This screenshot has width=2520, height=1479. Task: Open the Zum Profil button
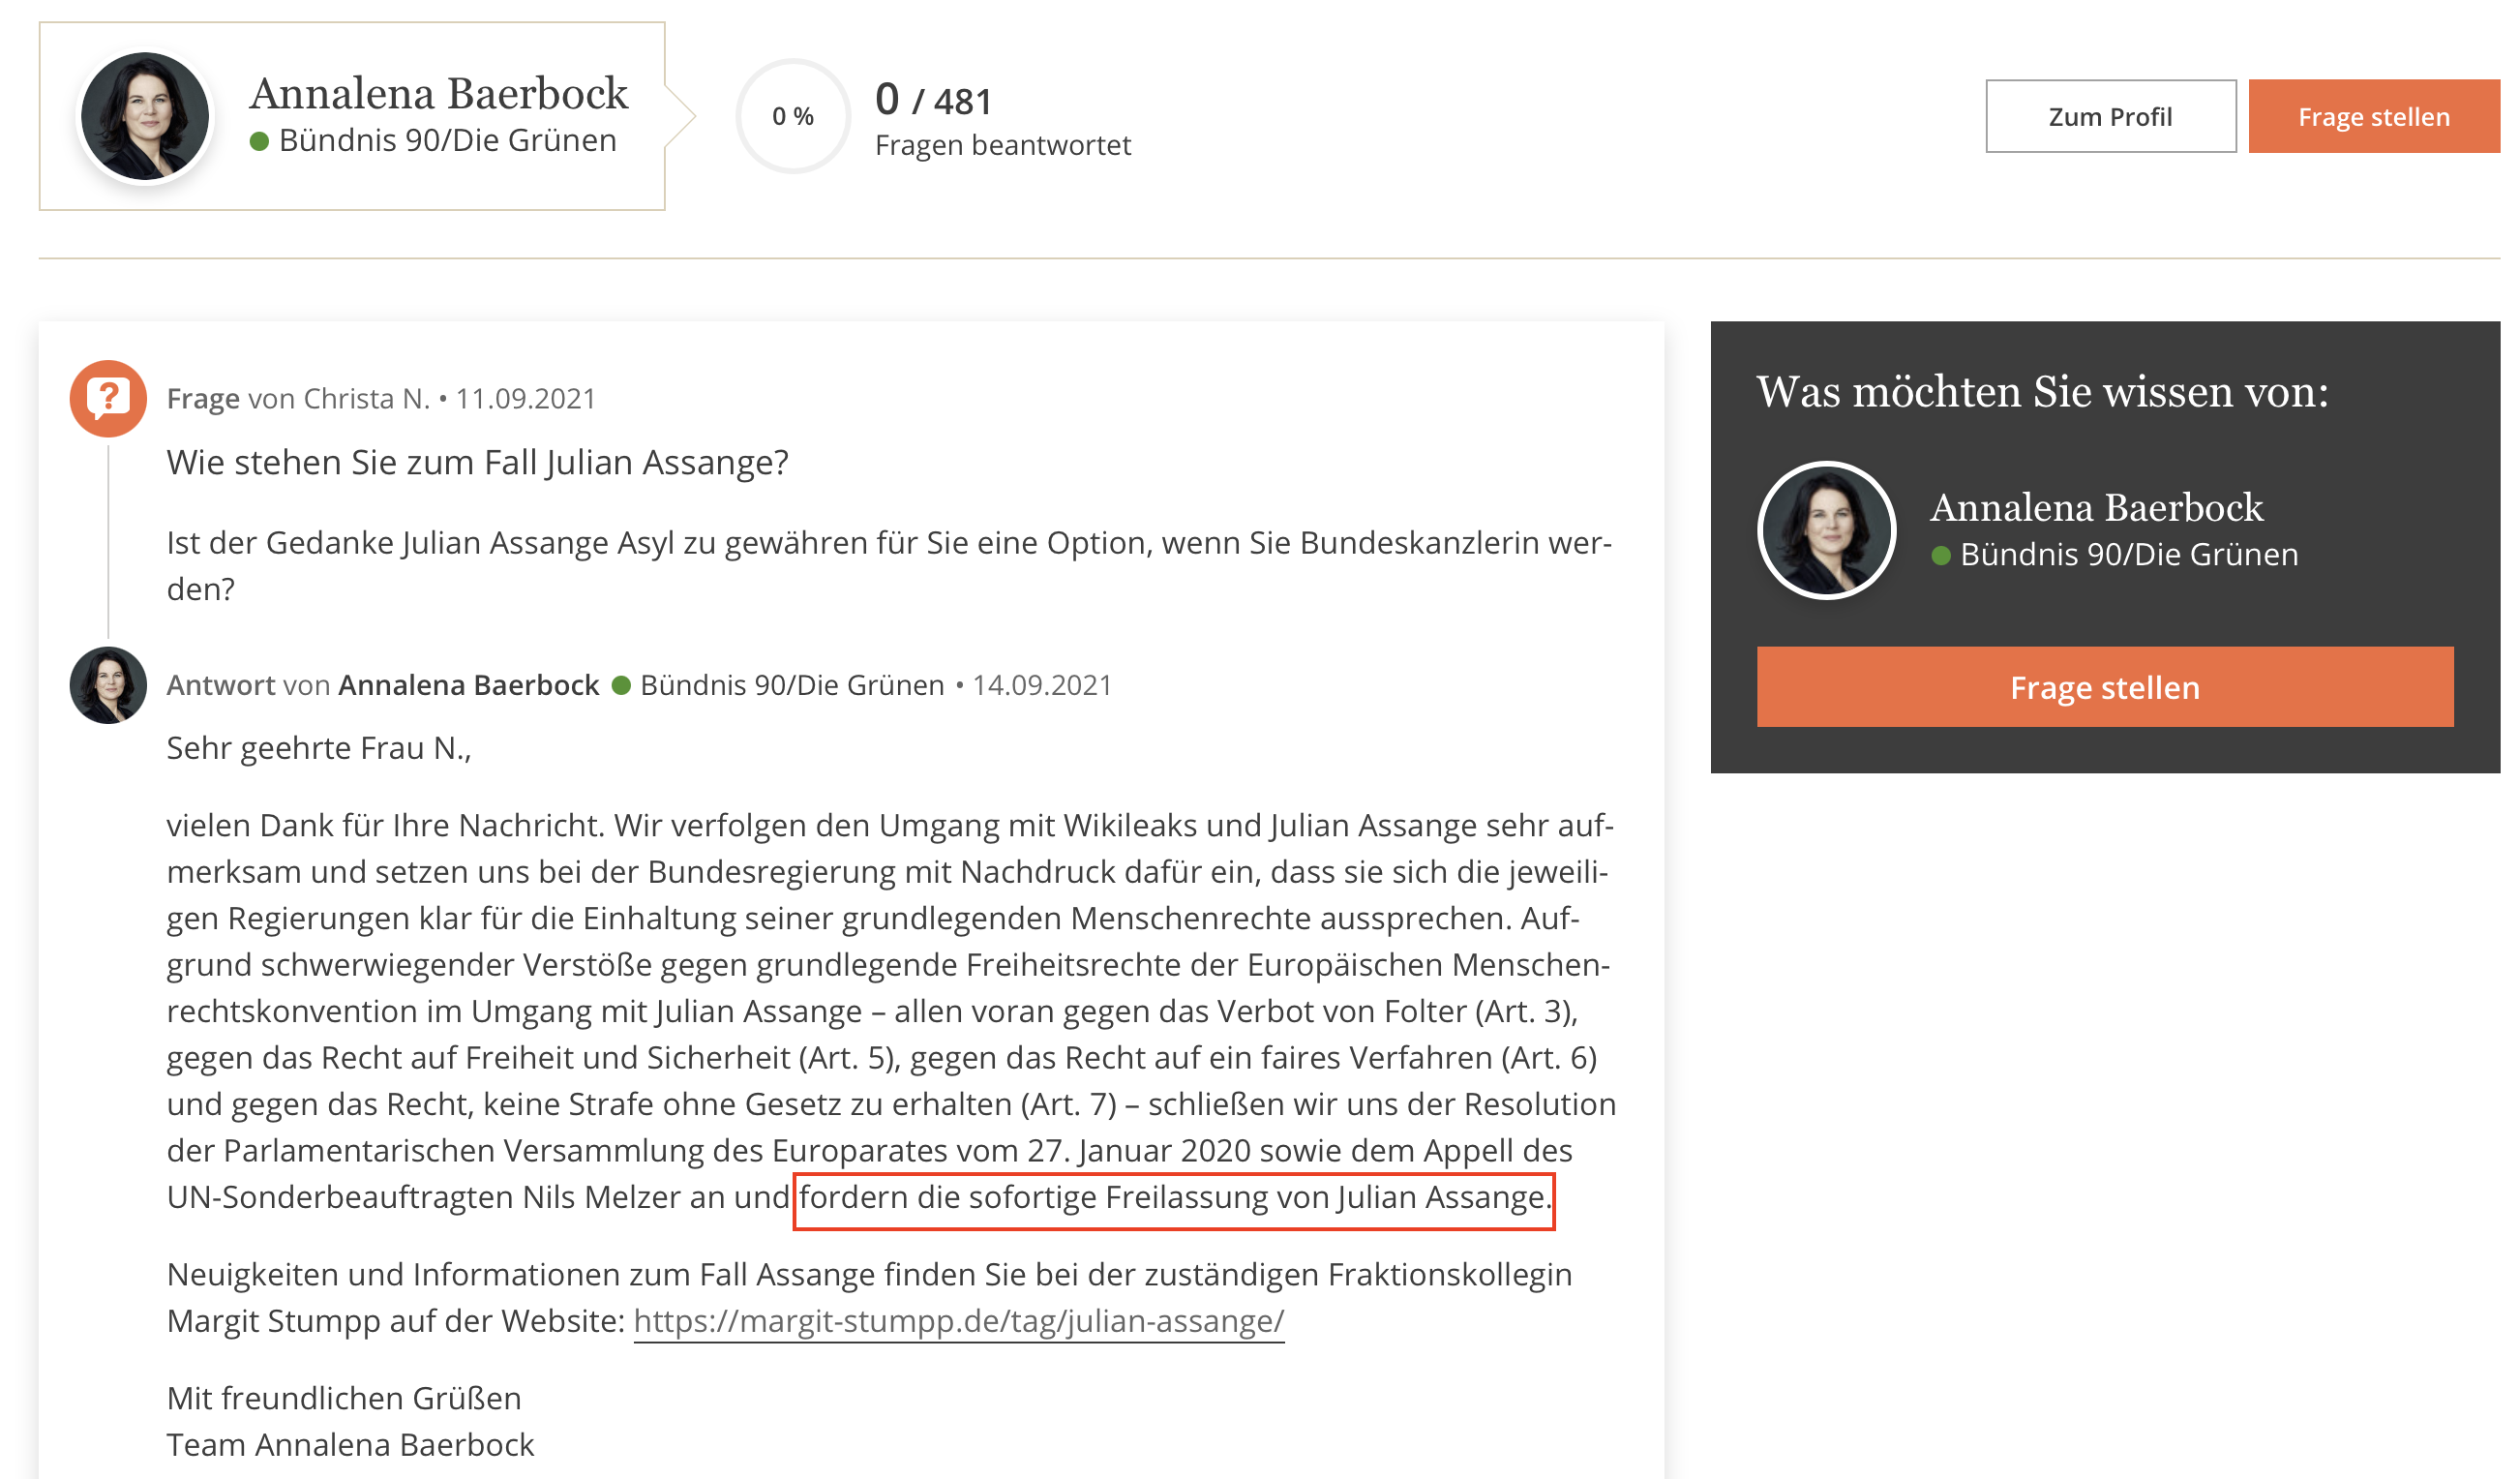(2110, 116)
